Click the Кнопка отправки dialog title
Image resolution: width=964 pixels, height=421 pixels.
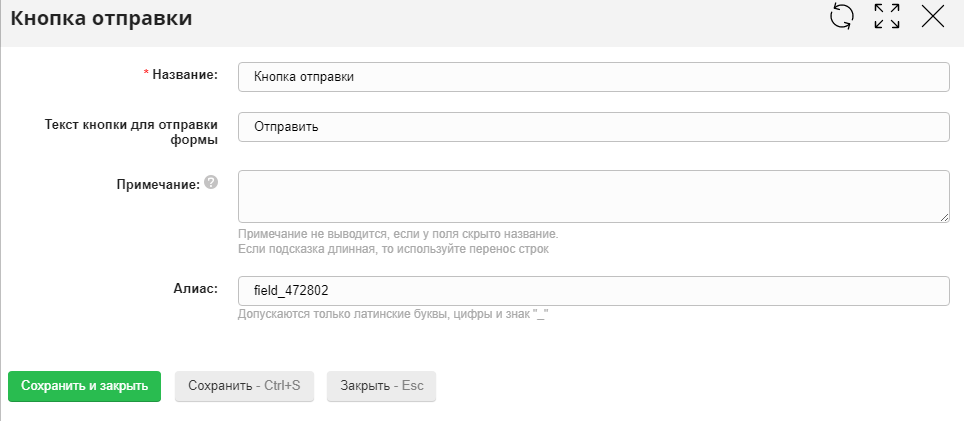pyautogui.click(x=101, y=18)
